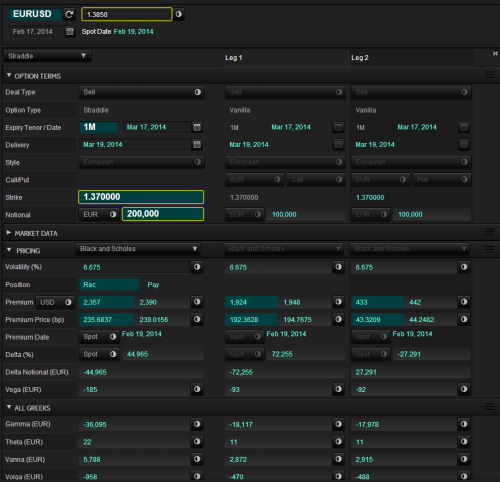Open the Delivery date calendar in strategy column
Image resolution: width=500 pixels, height=482 pixels.
pyautogui.click(x=197, y=144)
